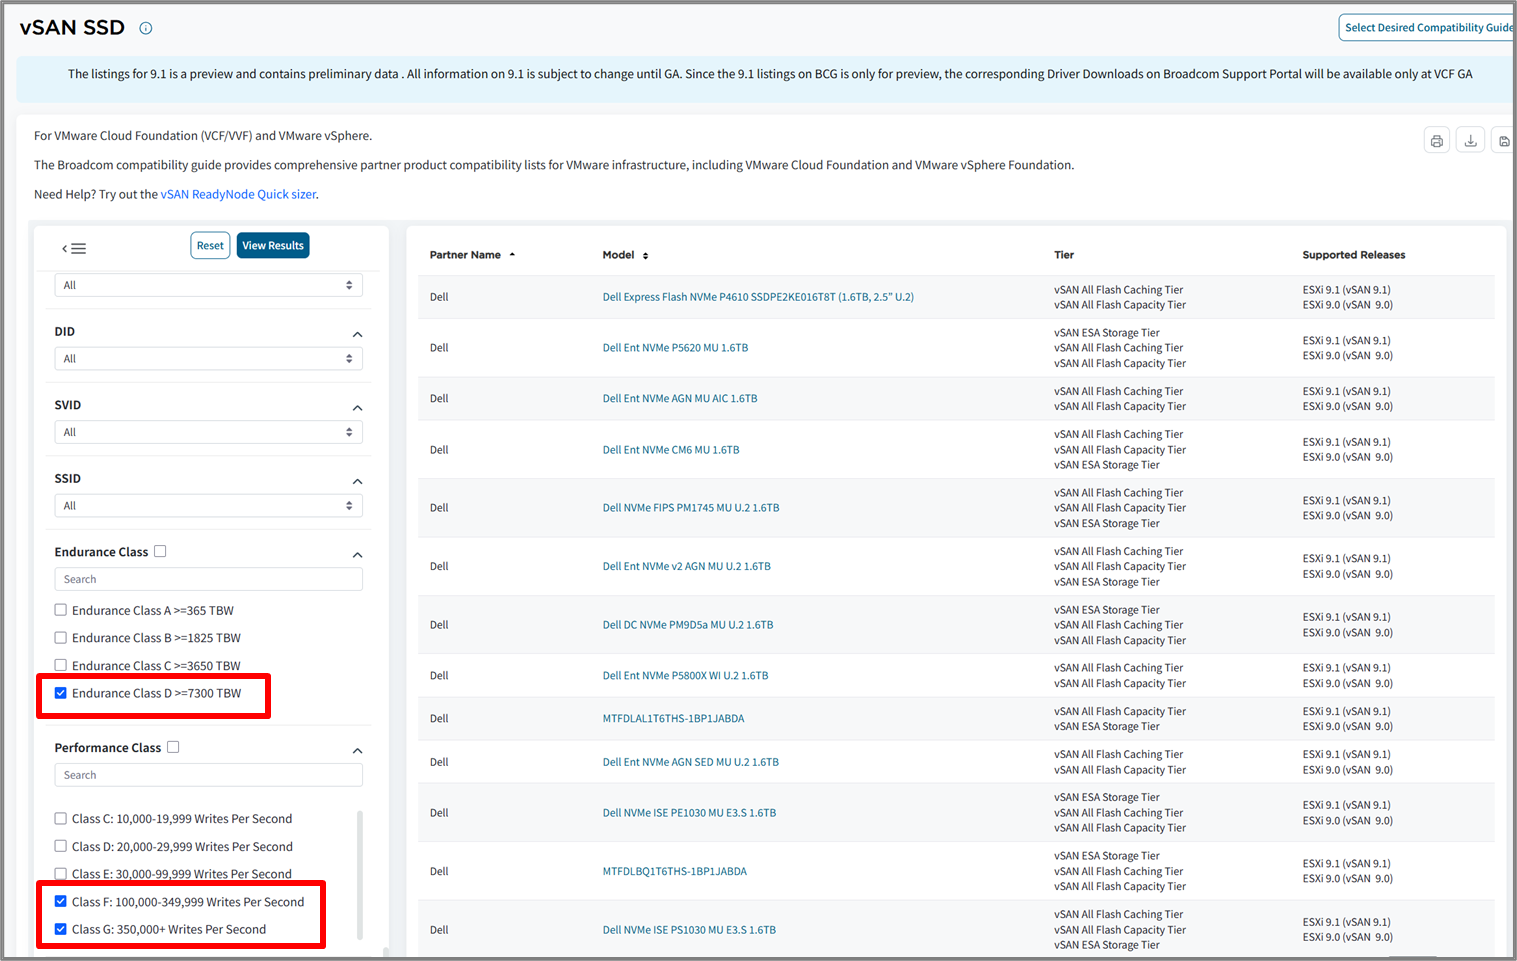This screenshot has width=1517, height=961.
Task: Click the save icon at top right
Action: [x=1503, y=141]
